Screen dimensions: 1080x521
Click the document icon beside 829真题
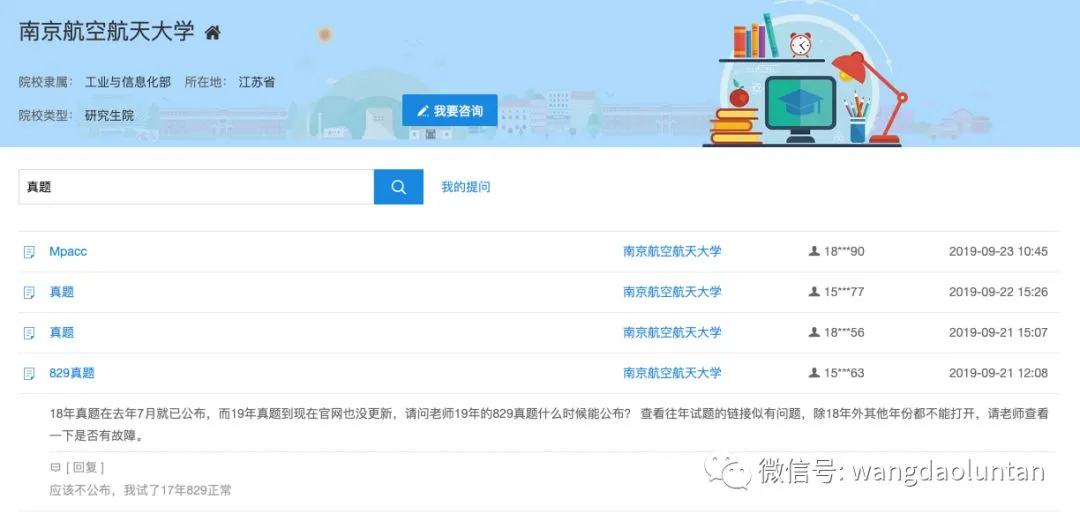(x=29, y=374)
